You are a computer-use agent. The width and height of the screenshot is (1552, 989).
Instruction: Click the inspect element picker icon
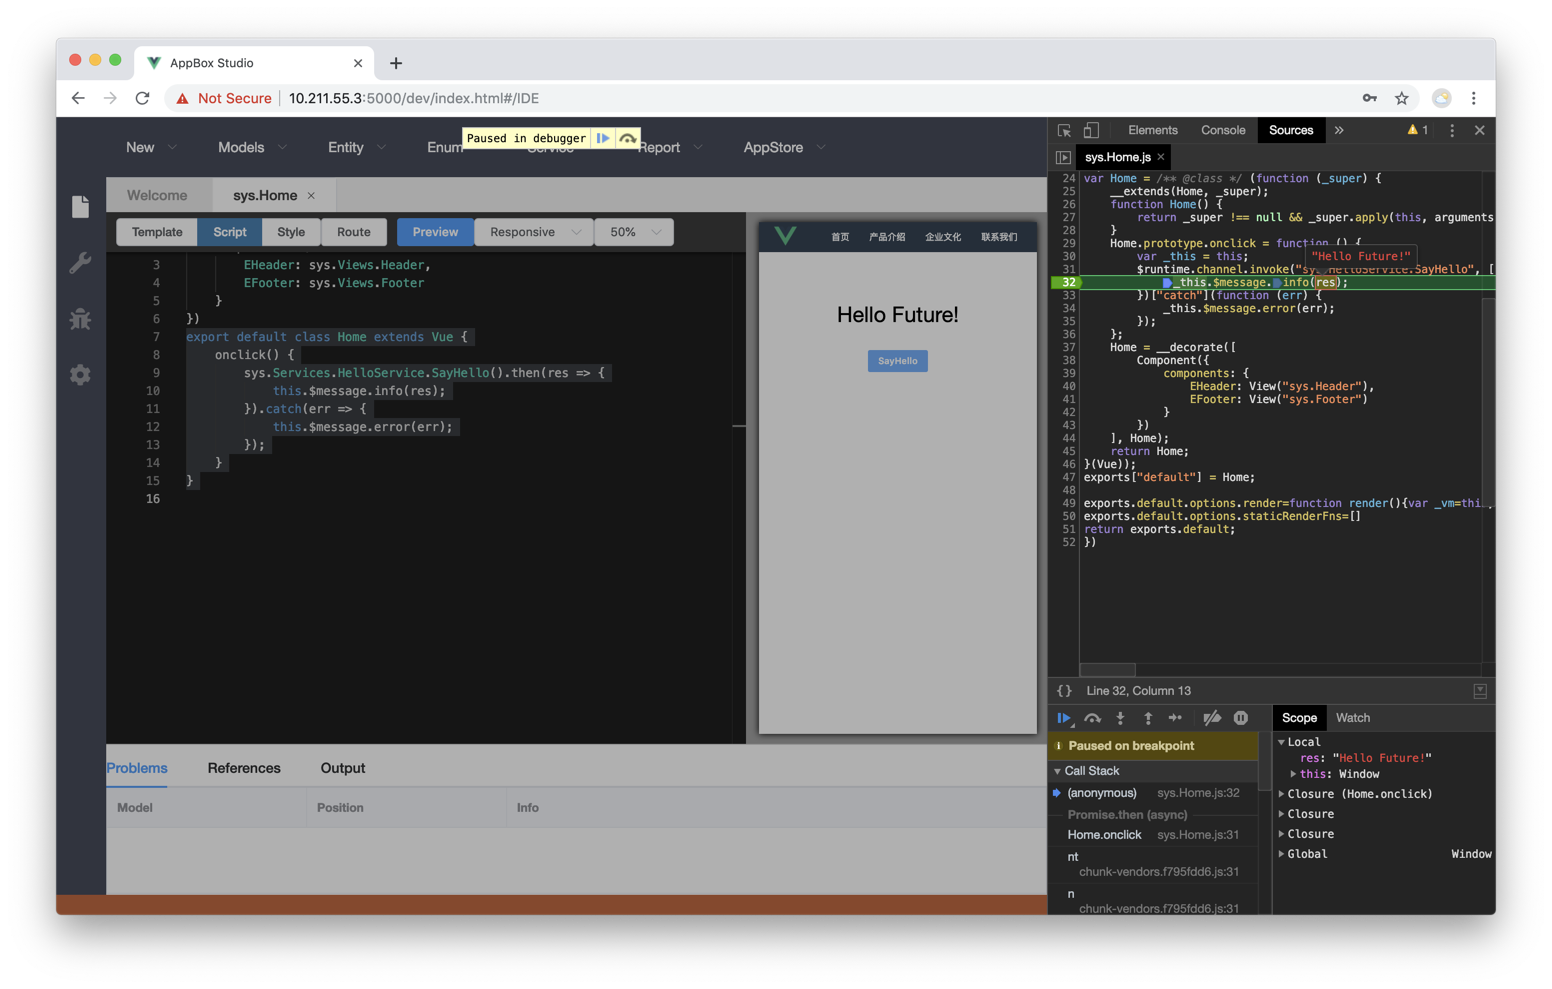point(1064,131)
